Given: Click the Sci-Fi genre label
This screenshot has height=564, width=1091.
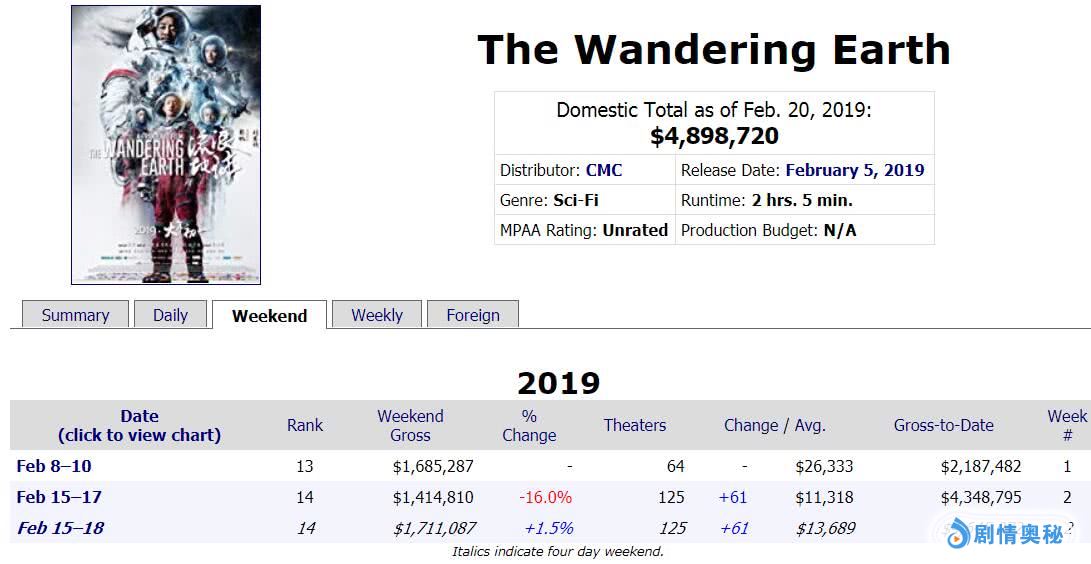Looking at the screenshot, I should pos(576,200).
